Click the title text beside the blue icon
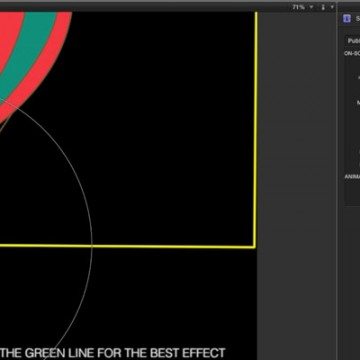The height and width of the screenshot is (360, 360). pos(358,19)
